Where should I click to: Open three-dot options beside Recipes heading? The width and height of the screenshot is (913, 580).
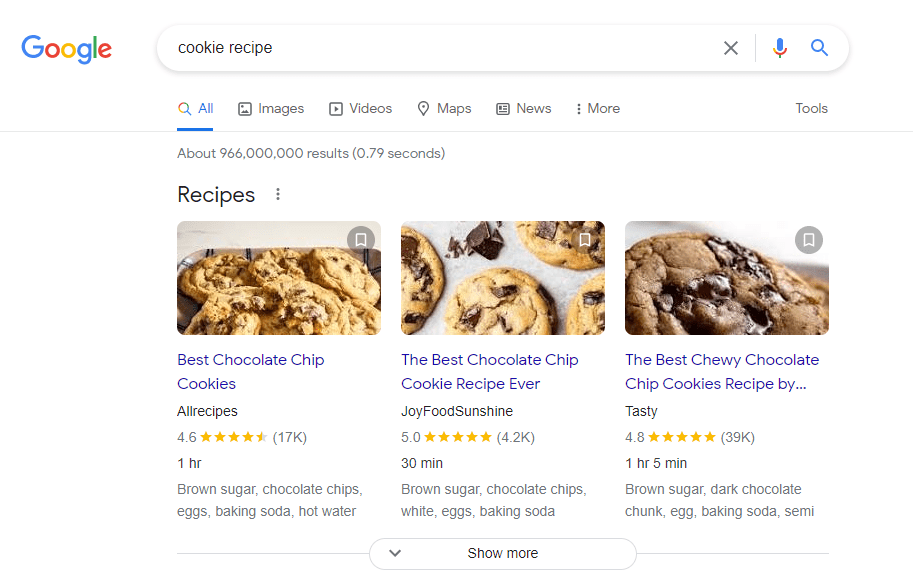click(x=277, y=194)
